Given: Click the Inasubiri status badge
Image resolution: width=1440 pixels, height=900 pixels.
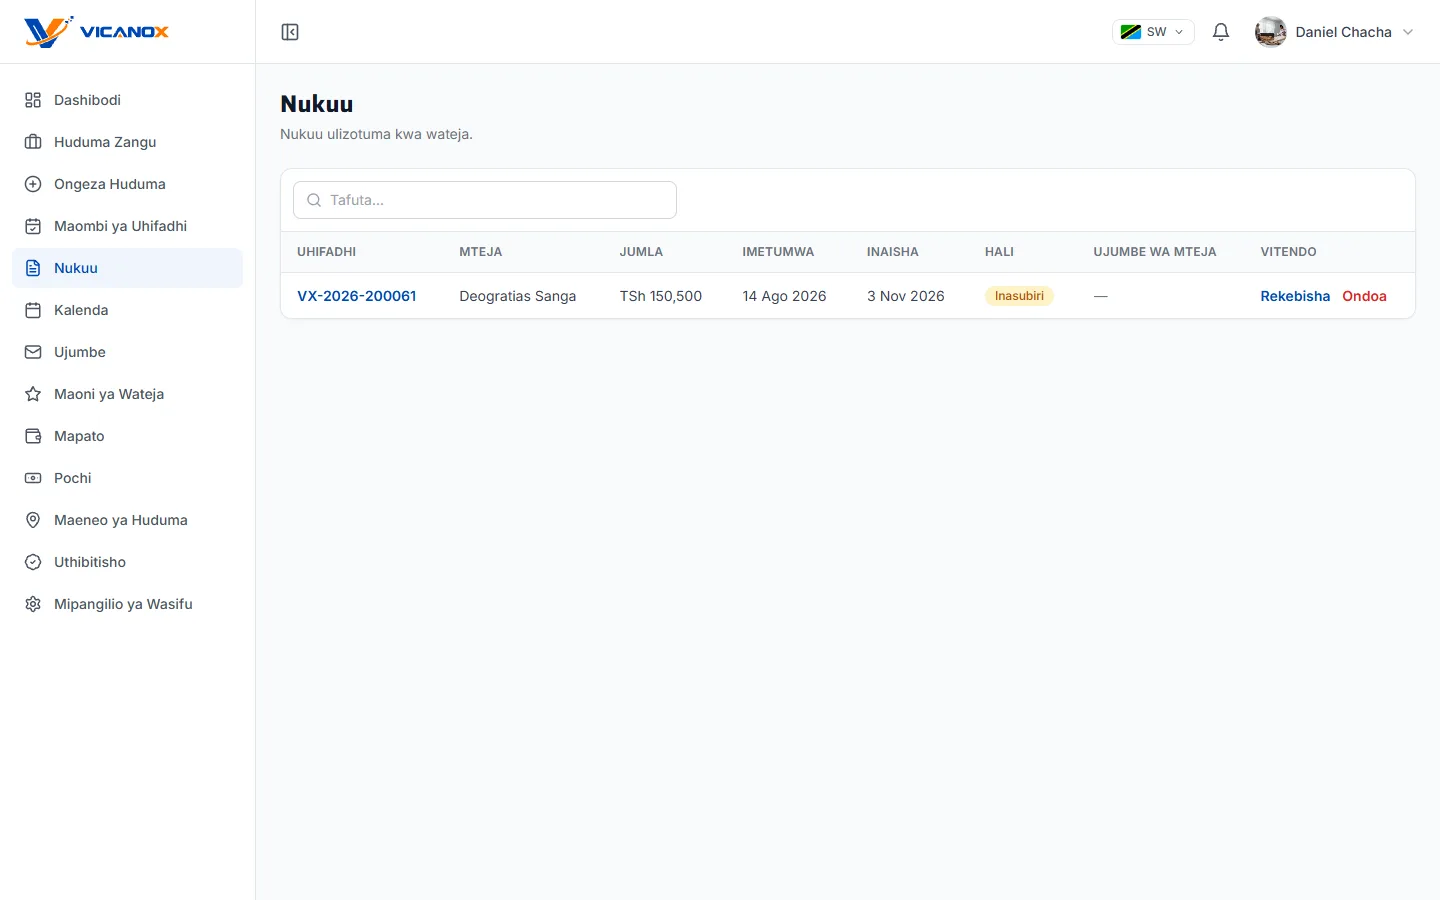Looking at the screenshot, I should (1019, 296).
